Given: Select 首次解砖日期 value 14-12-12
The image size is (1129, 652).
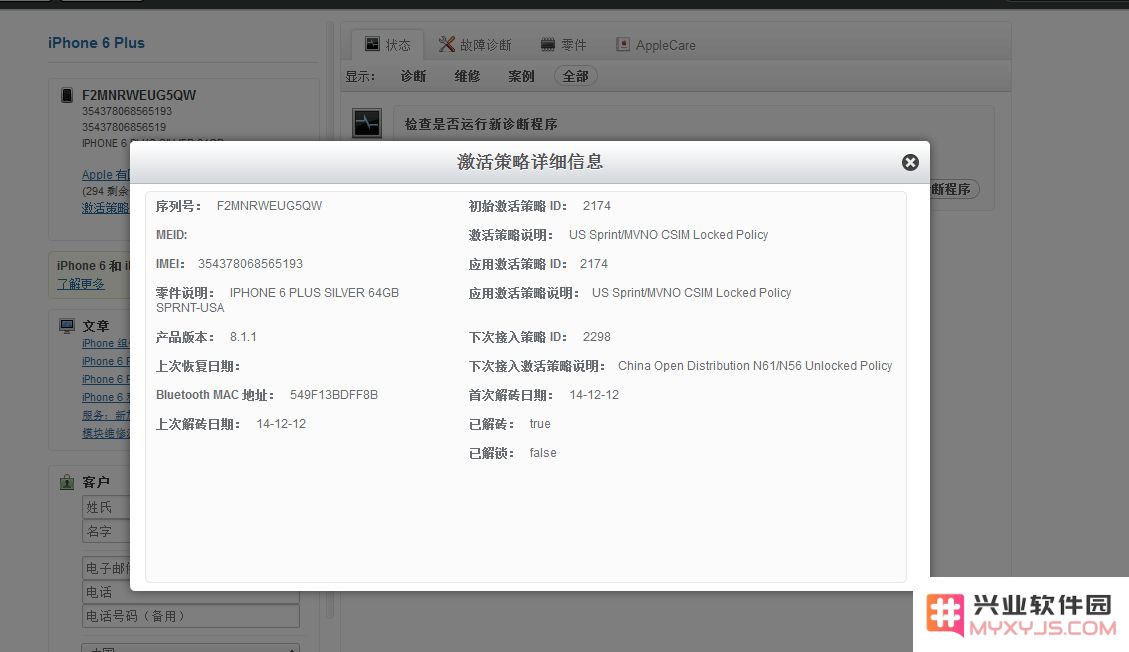Looking at the screenshot, I should coord(594,395).
